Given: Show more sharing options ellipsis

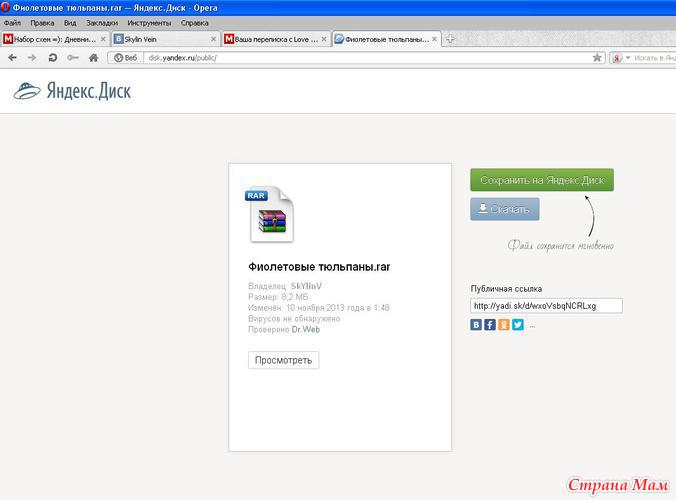Looking at the screenshot, I should [x=532, y=326].
